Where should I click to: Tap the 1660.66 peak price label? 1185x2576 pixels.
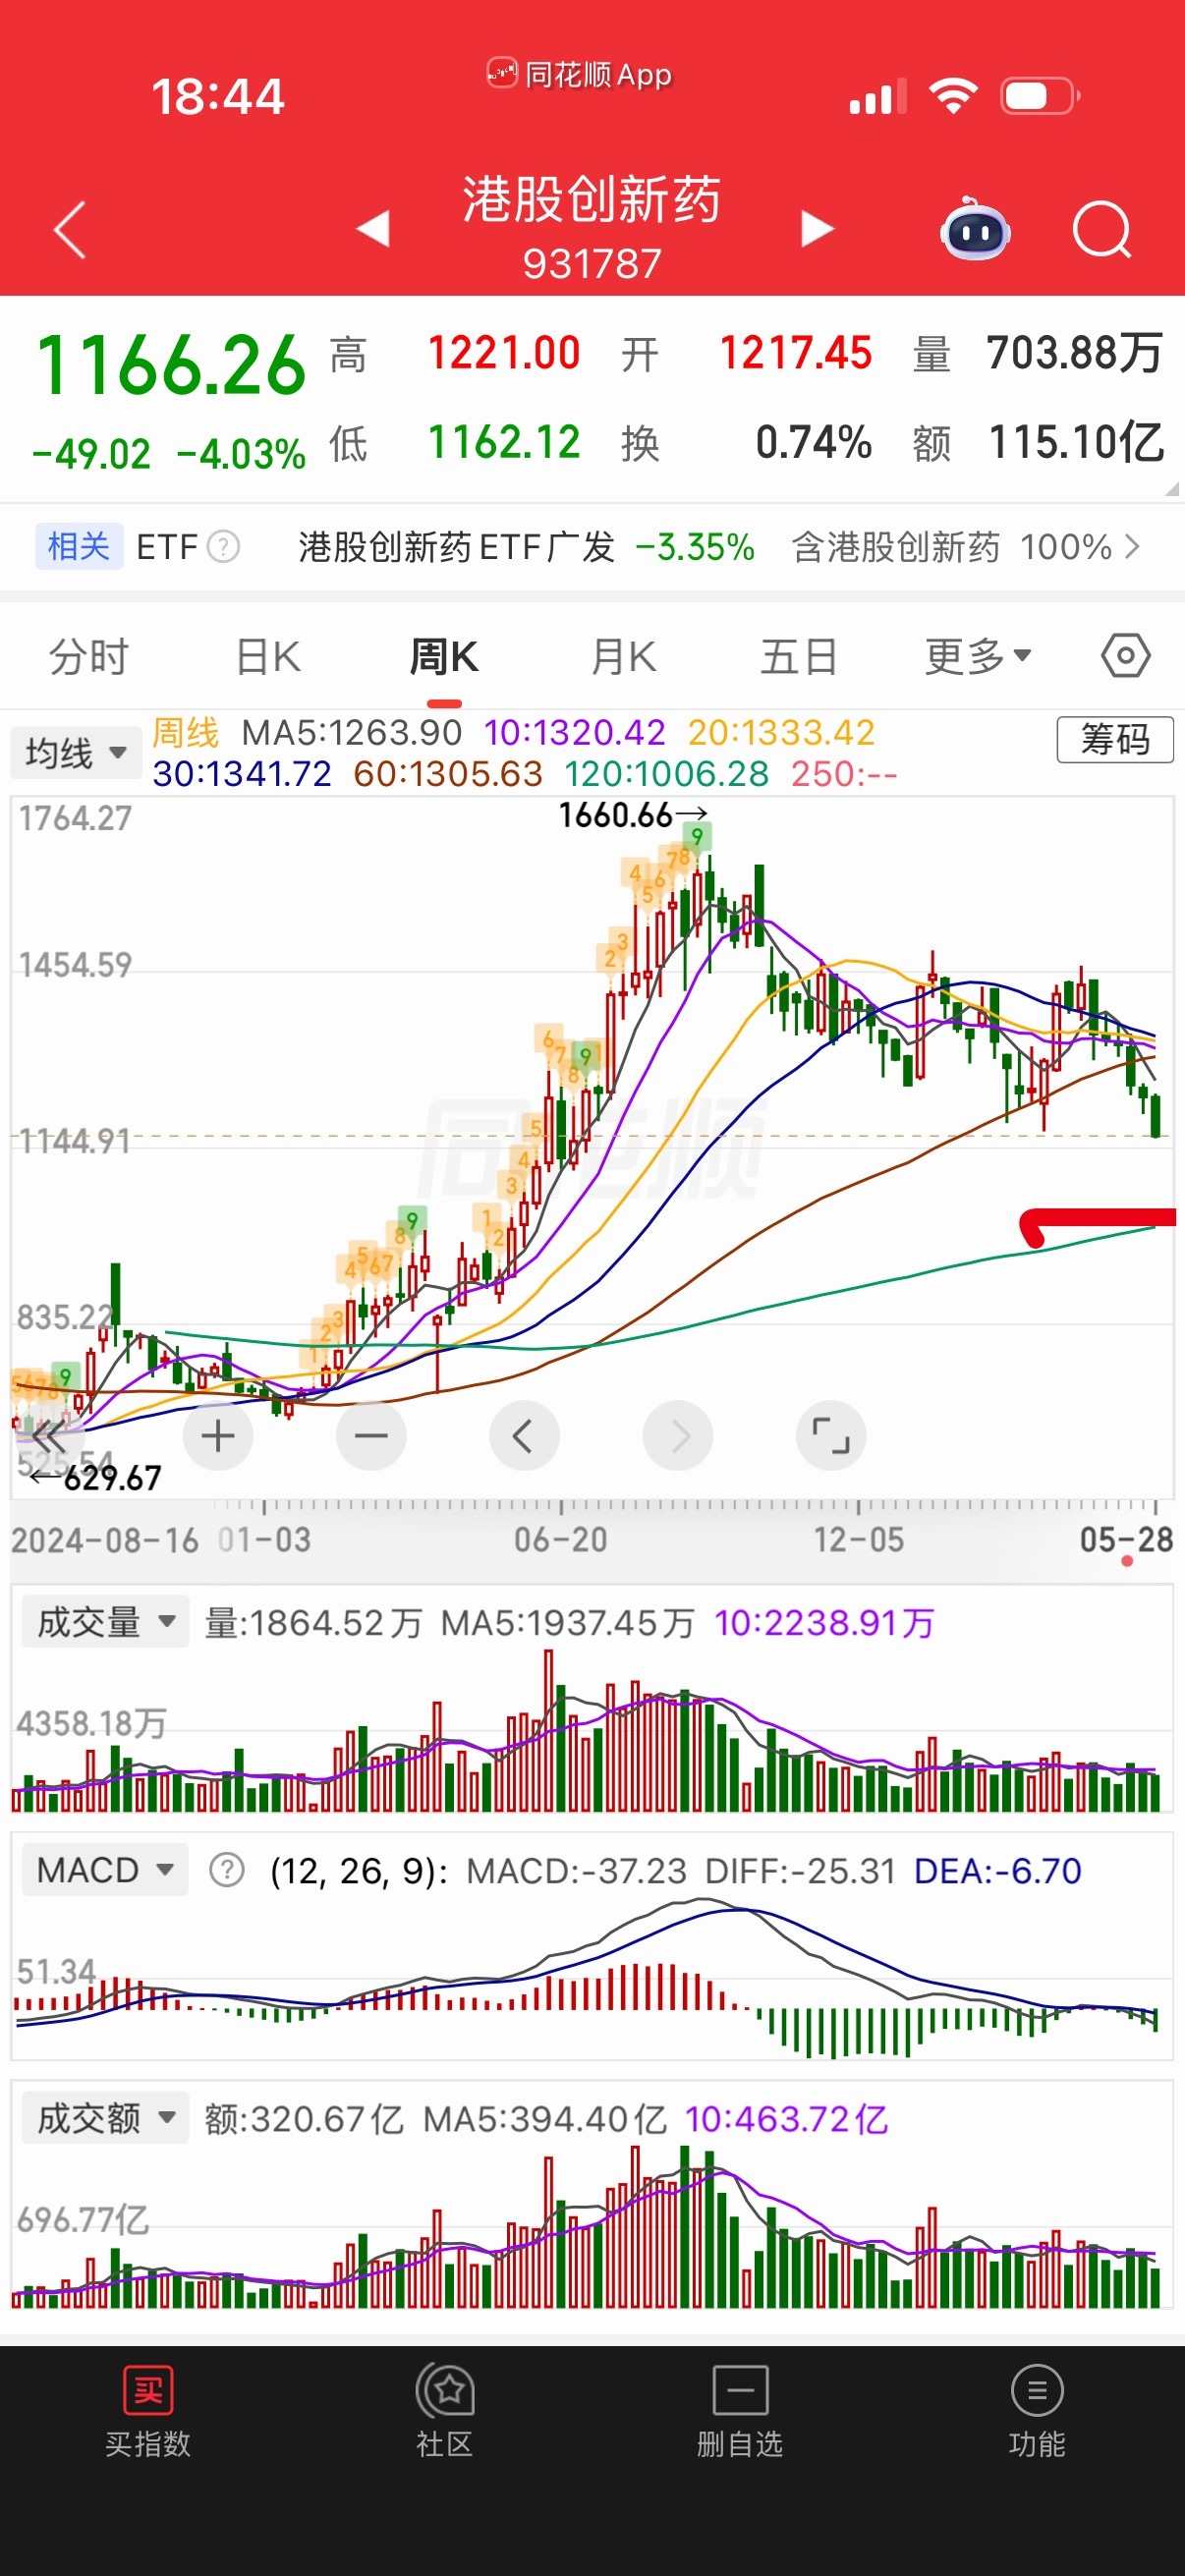tap(633, 816)
